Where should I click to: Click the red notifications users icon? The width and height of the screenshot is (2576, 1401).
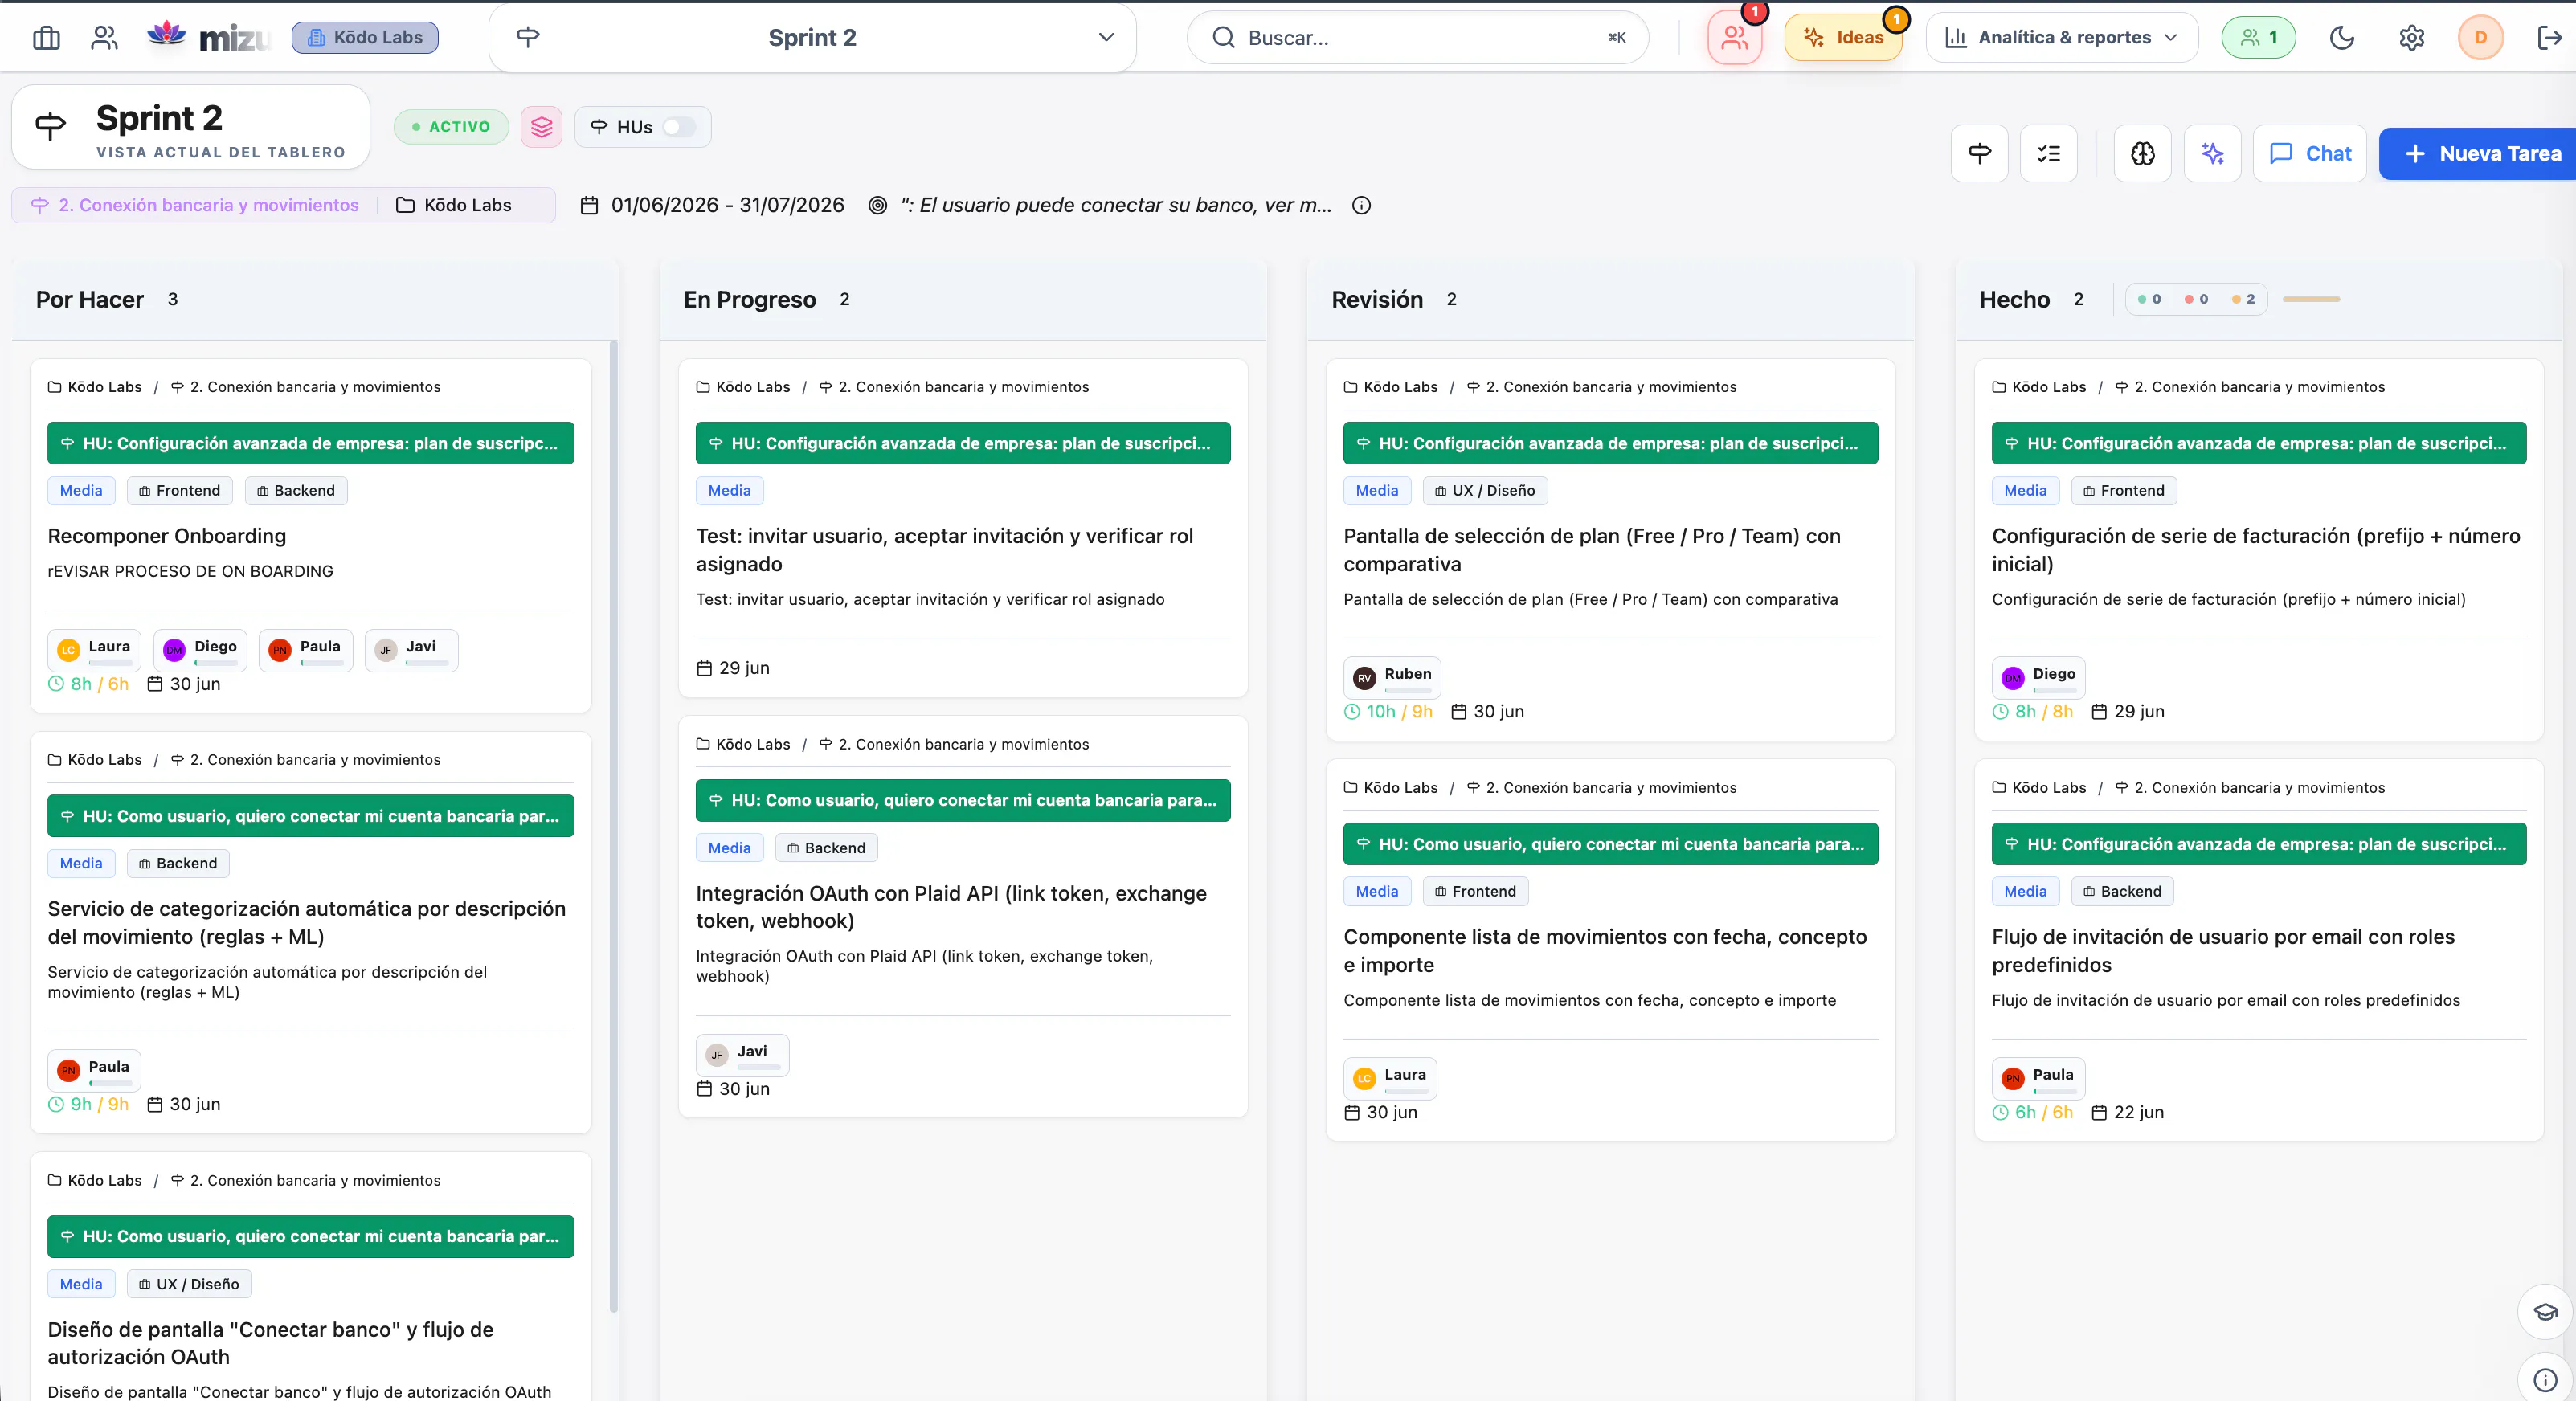(1735, 38)
